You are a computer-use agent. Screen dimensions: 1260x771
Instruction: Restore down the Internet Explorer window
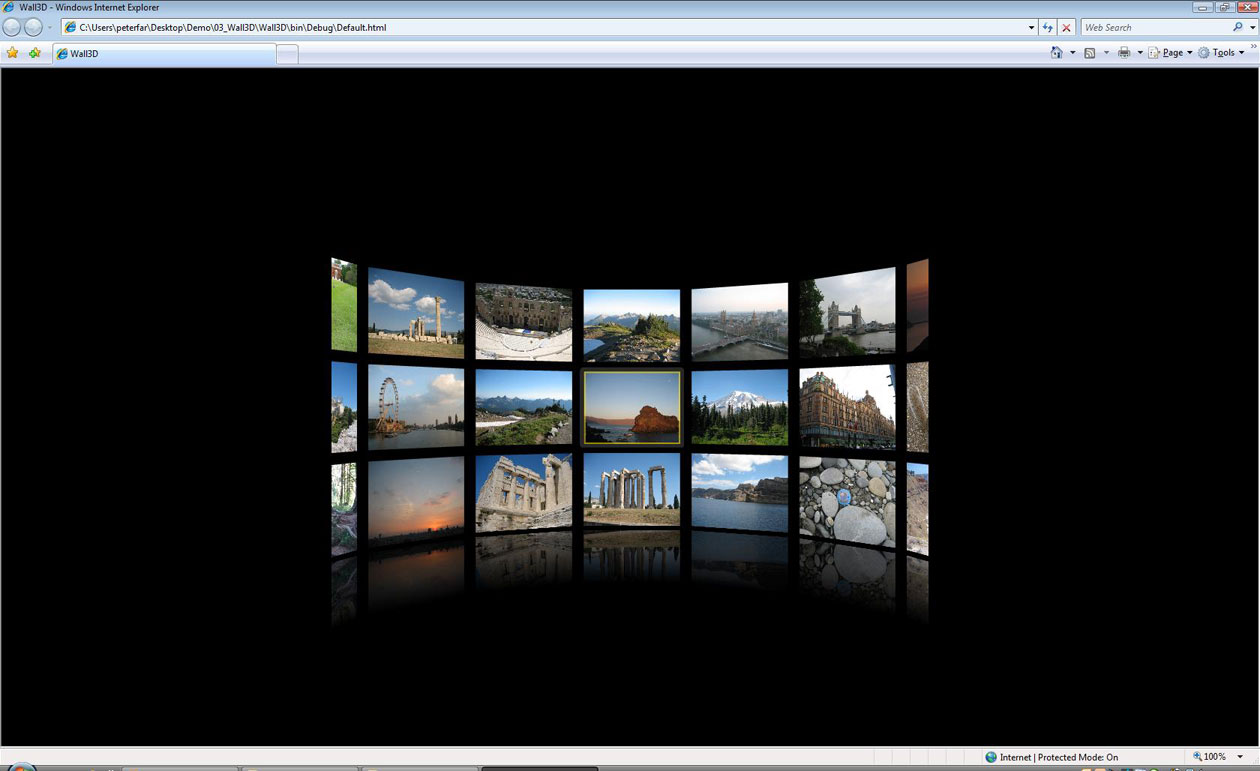click(x=1224, y=7)
